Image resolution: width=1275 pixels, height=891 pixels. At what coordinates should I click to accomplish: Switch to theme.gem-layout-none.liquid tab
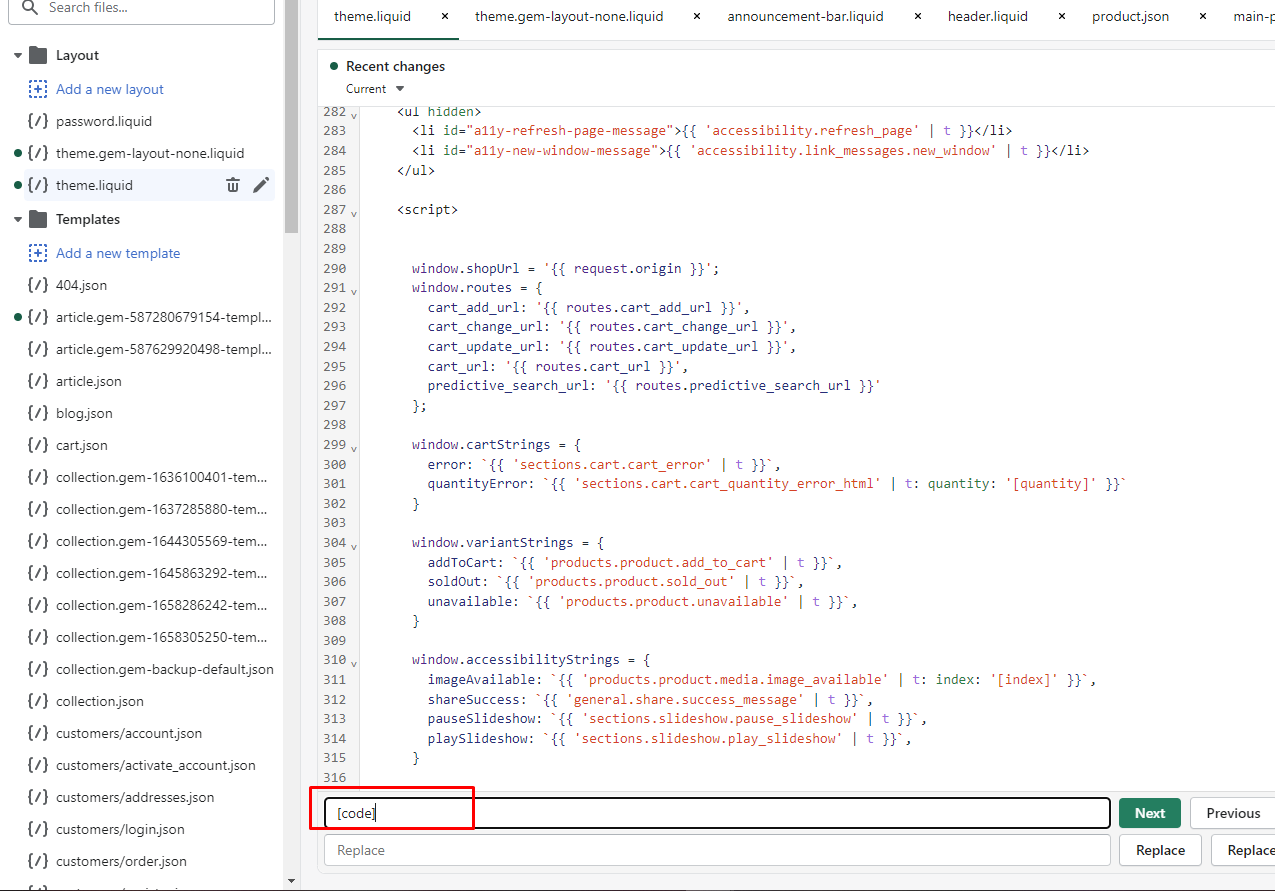569,16
